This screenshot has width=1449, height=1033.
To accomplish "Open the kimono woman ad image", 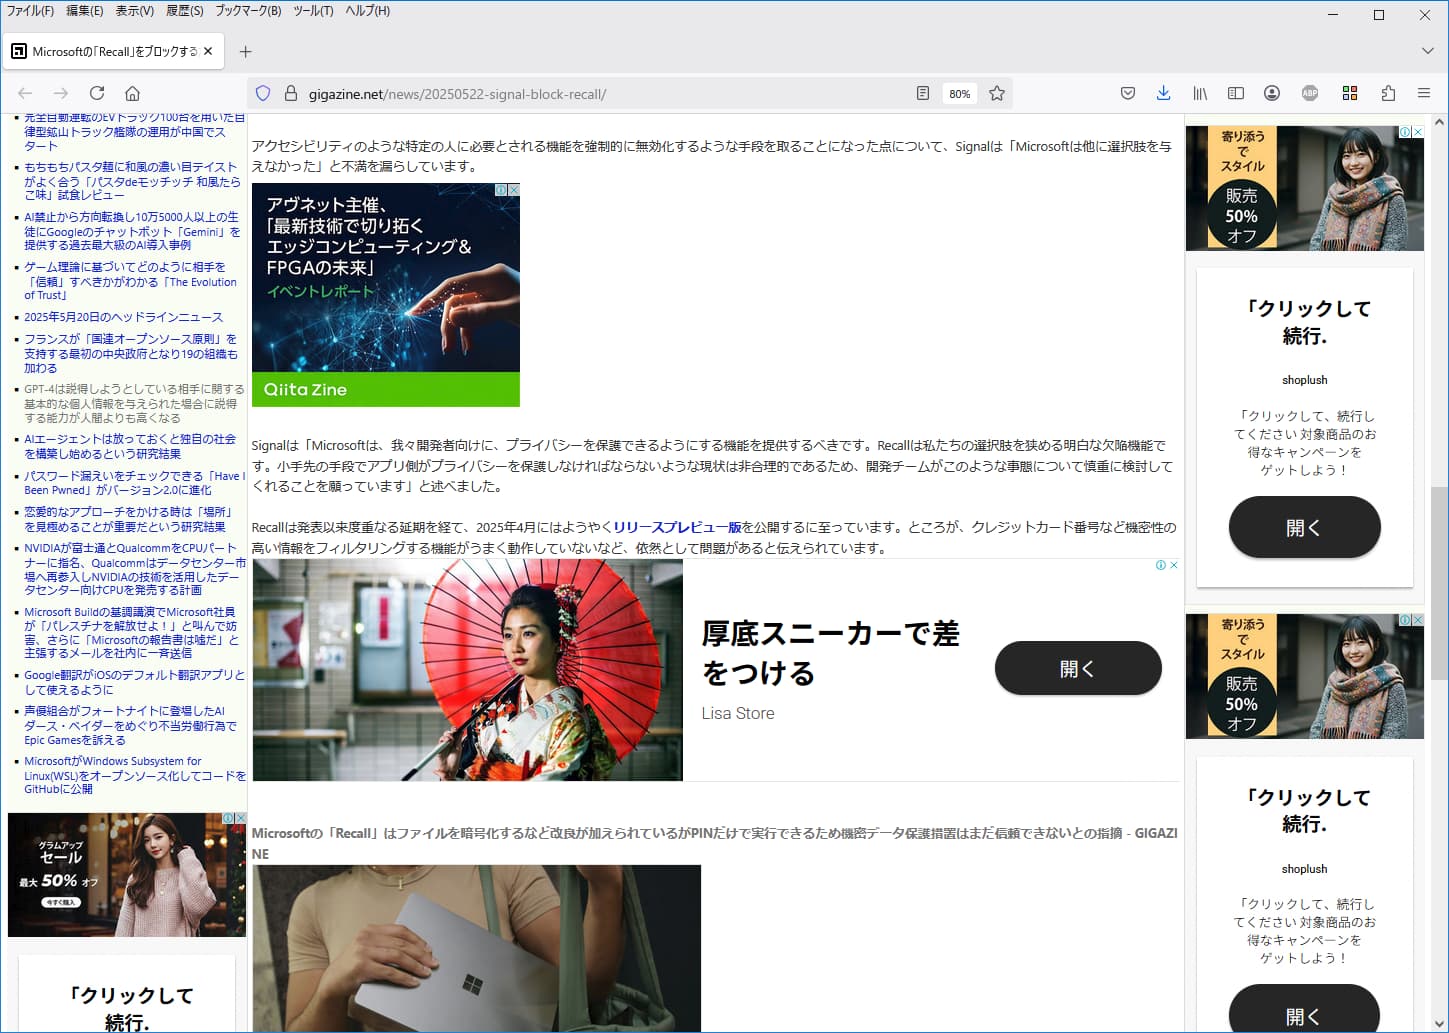I will tap(468, 670).
